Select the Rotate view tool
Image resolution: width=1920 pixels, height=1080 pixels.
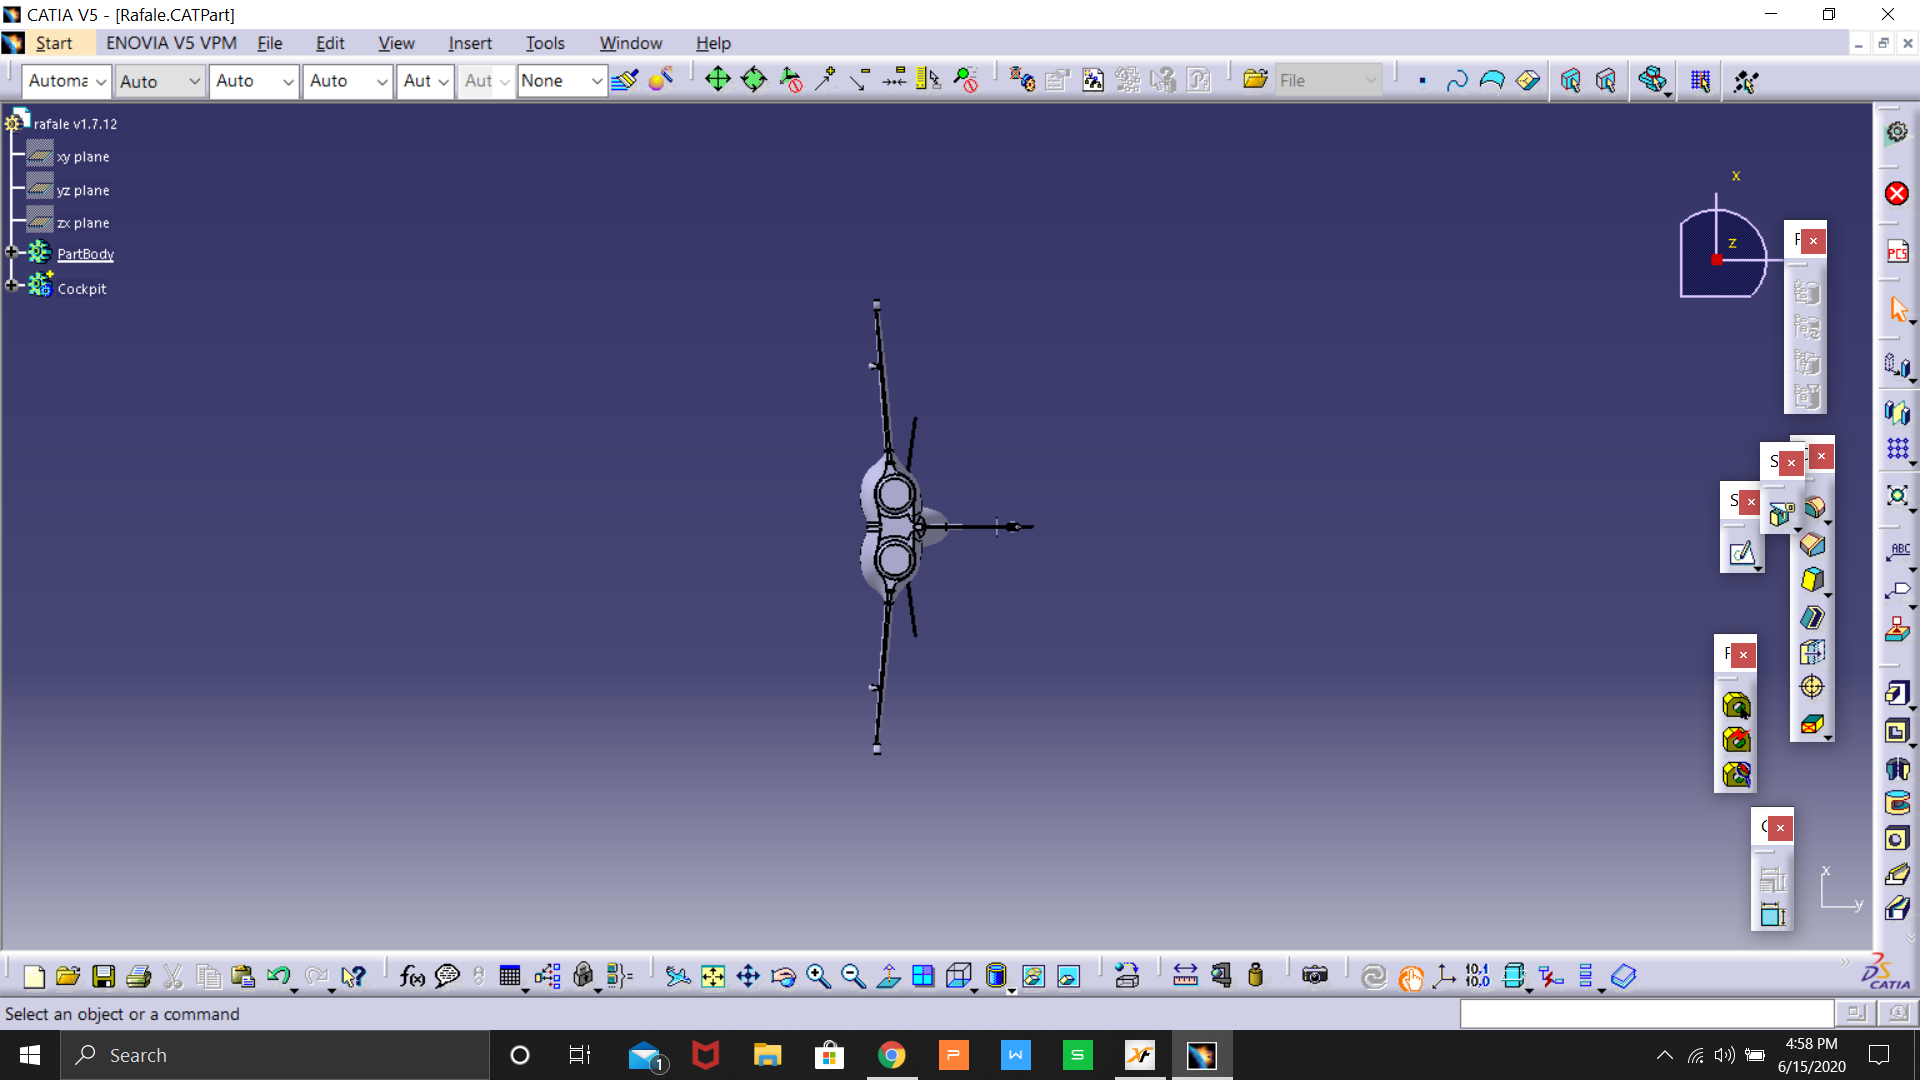784,976
